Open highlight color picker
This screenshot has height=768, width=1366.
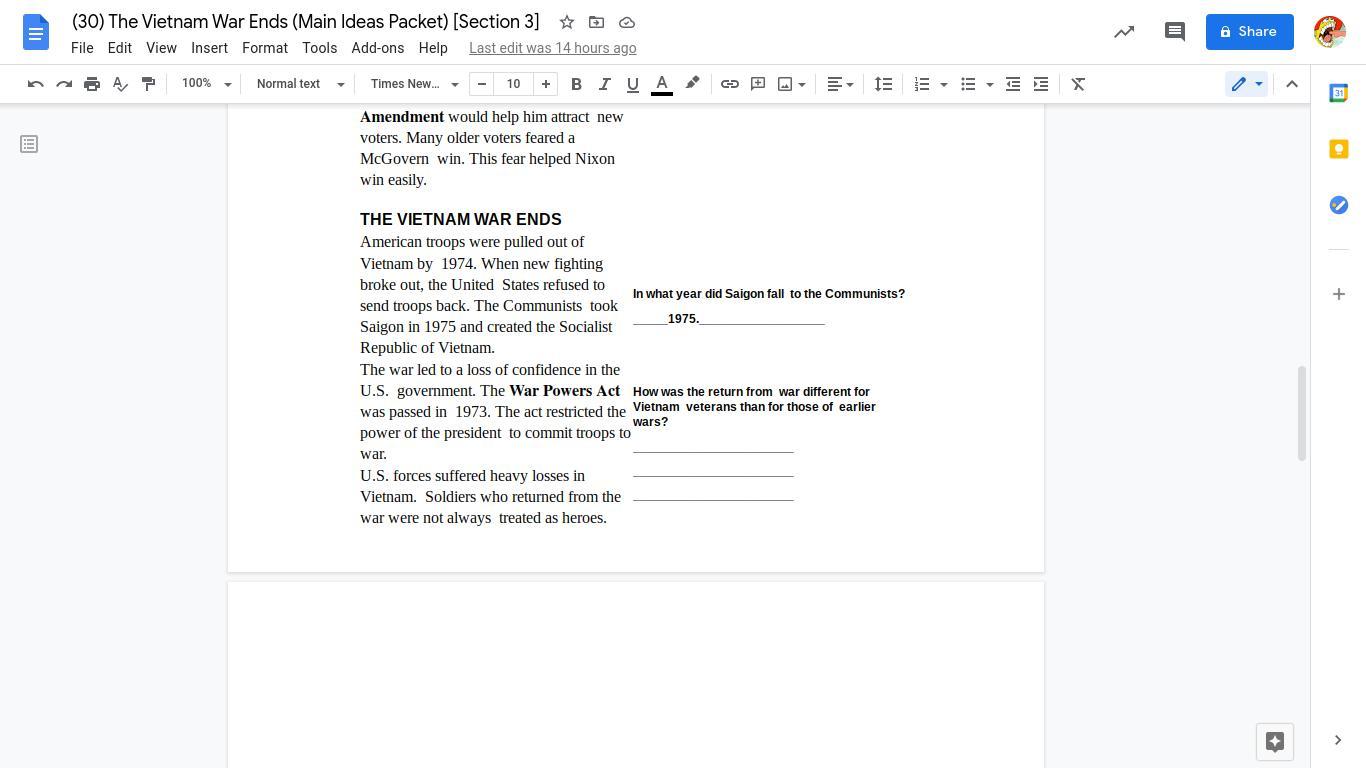click(x=692, y=84)
